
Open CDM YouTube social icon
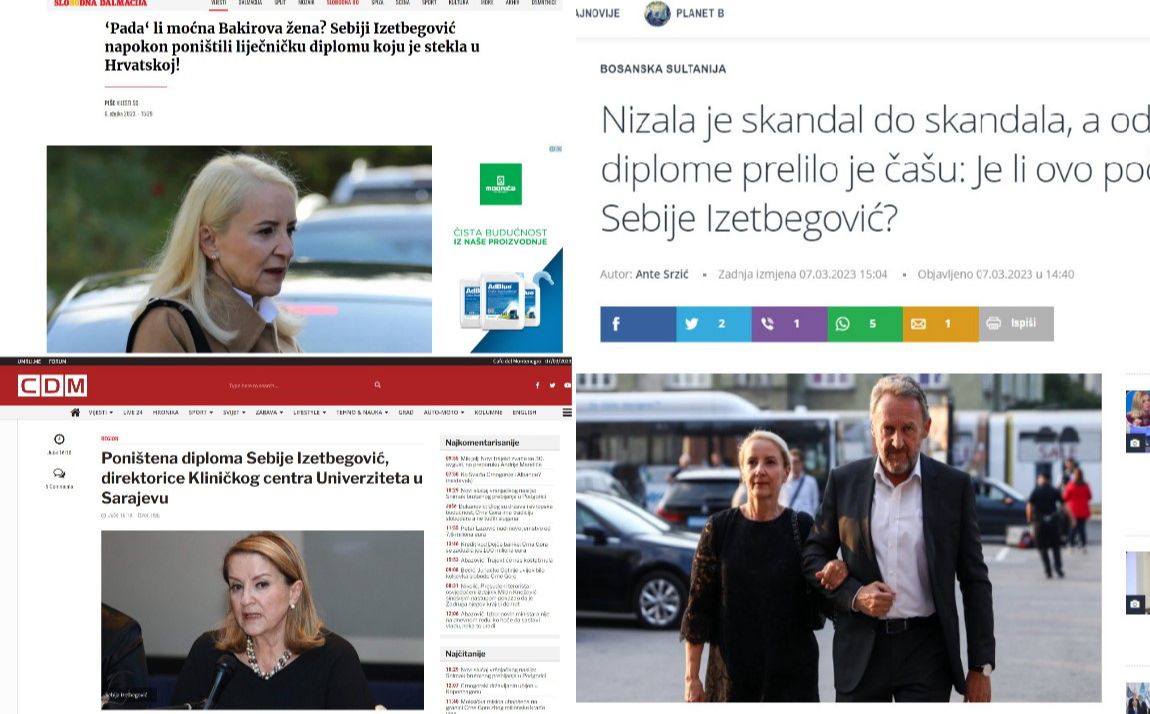pos(567,385)
